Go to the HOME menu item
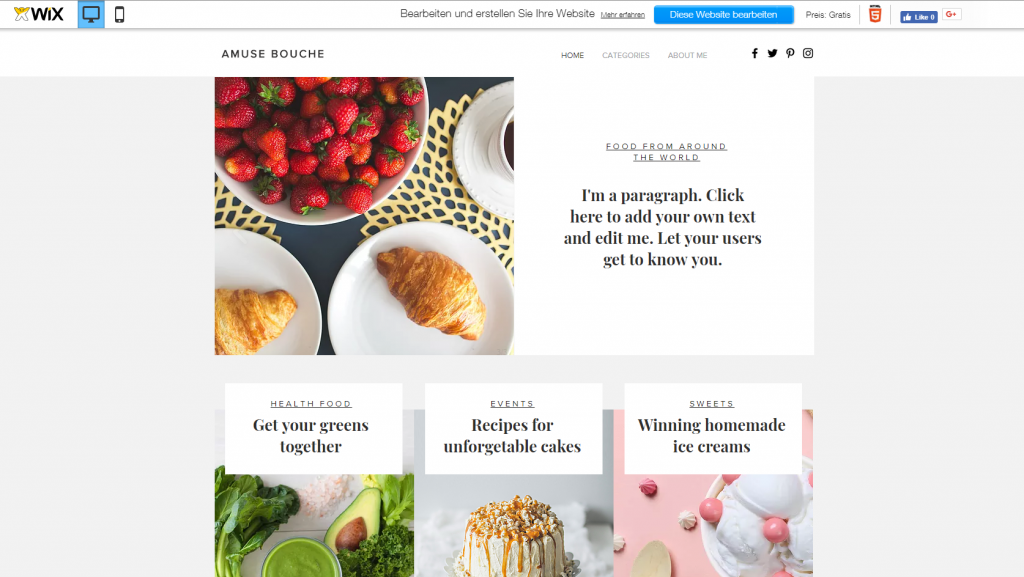 tap(572, 55)
